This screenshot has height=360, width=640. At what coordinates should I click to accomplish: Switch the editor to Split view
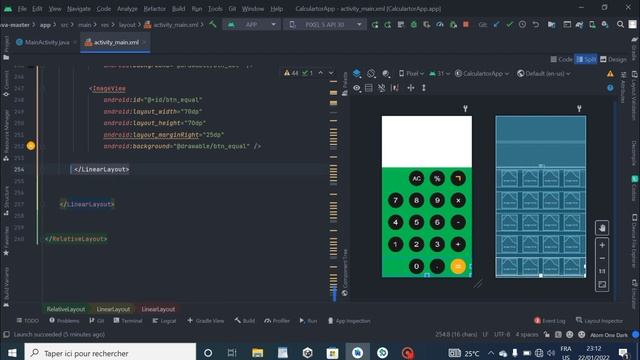tap(586, 60)
